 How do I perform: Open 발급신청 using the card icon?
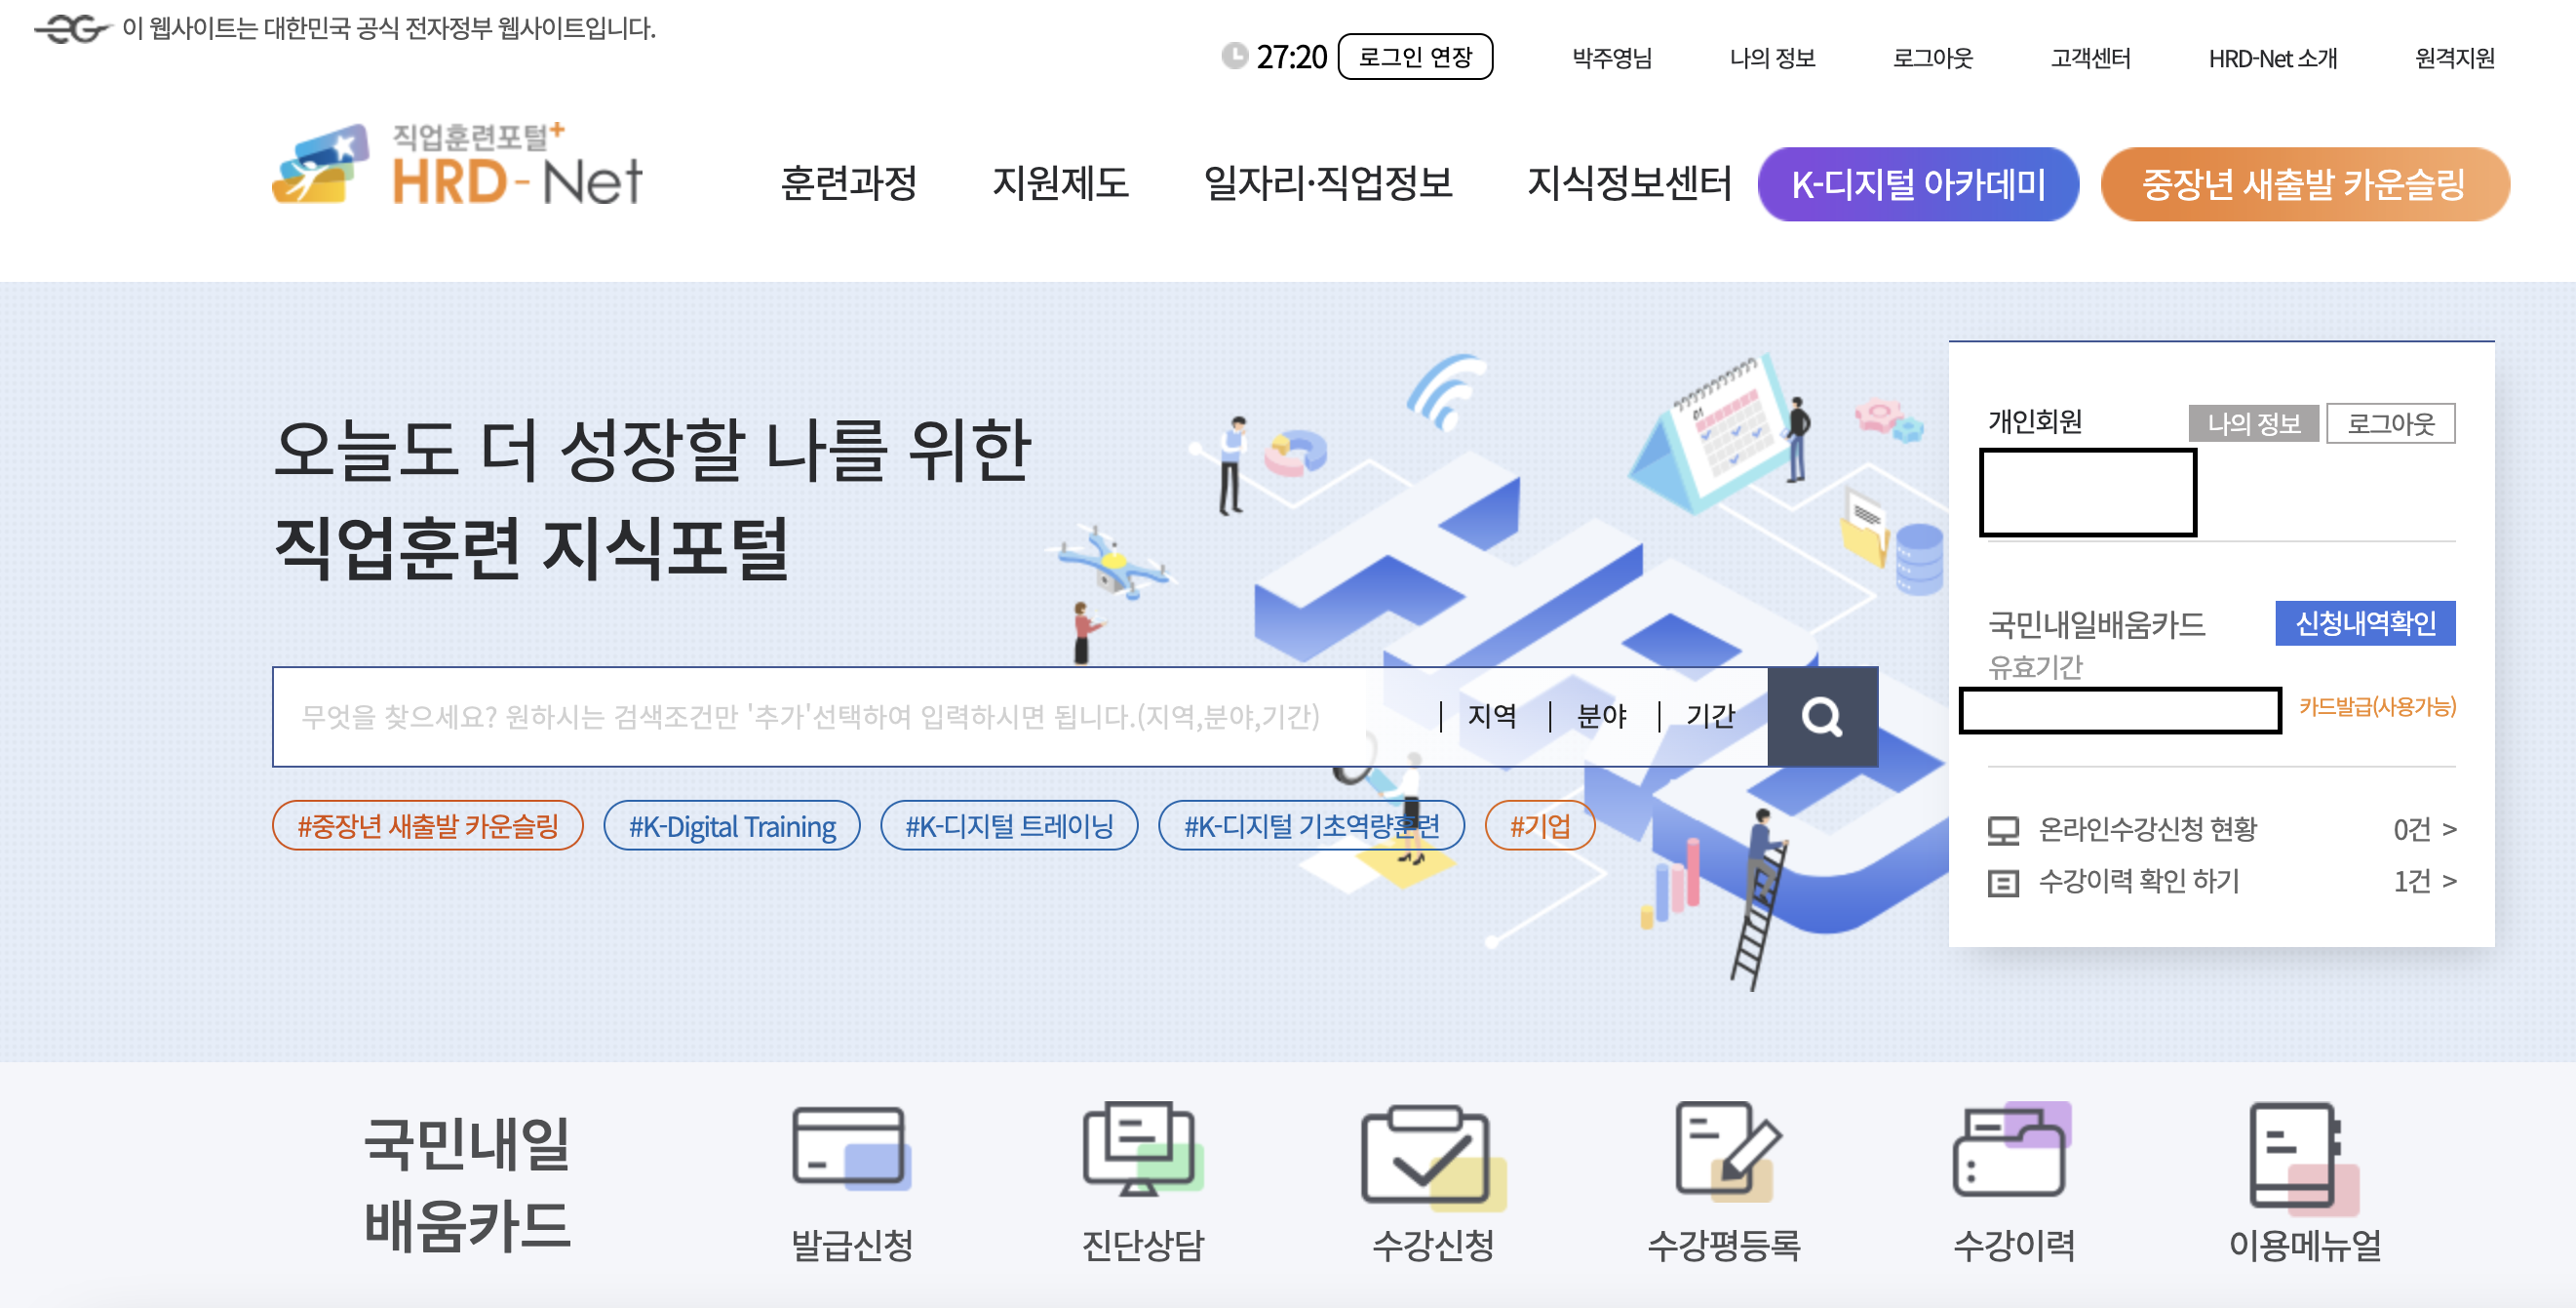[x=852, y=1150]
